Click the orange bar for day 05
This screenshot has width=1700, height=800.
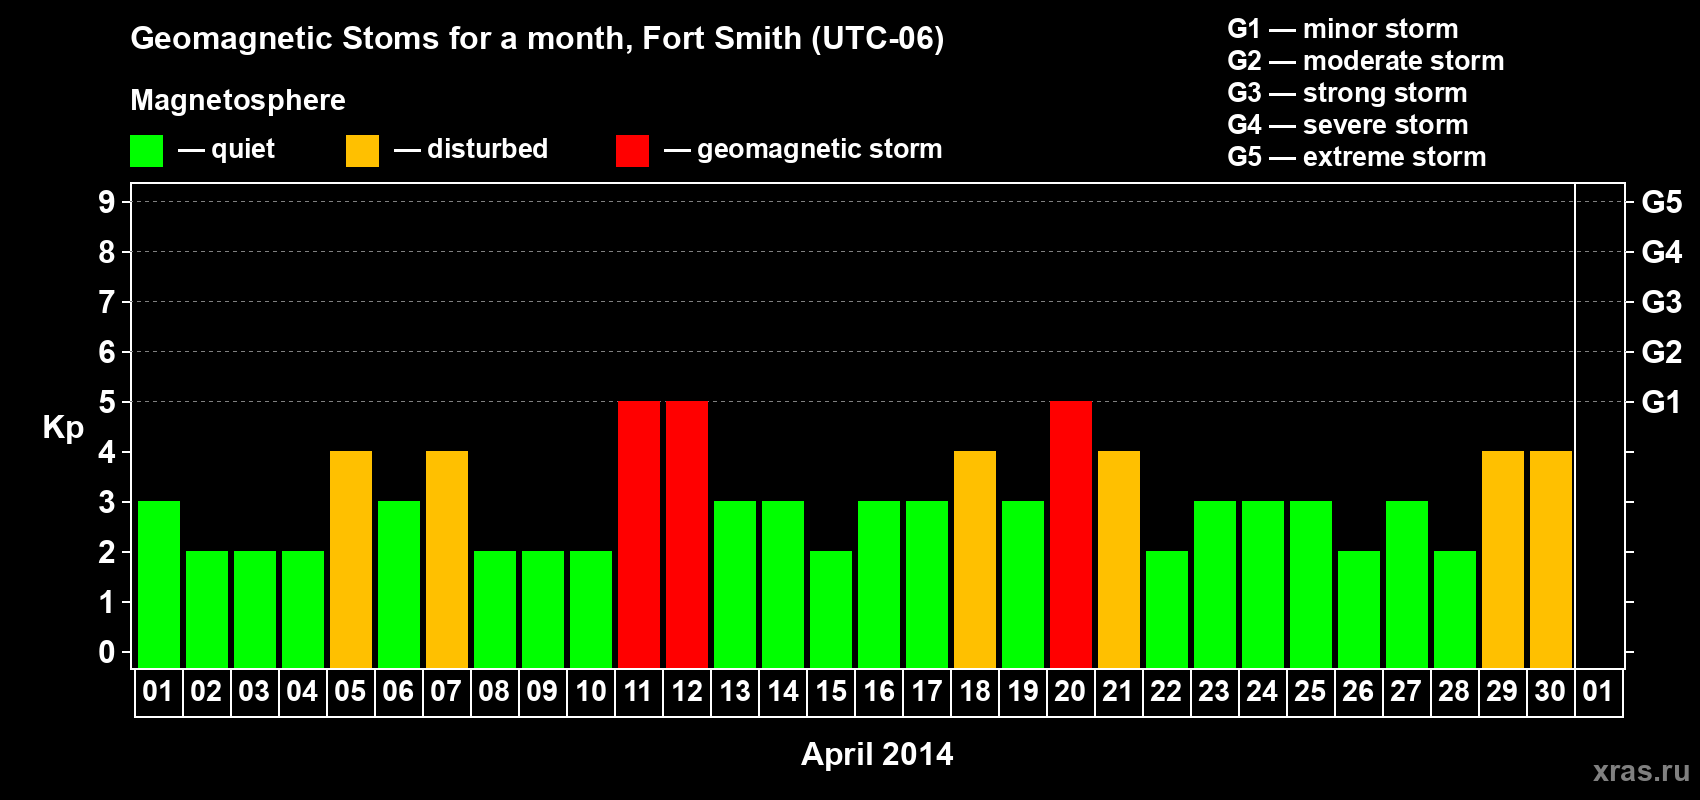351,560
